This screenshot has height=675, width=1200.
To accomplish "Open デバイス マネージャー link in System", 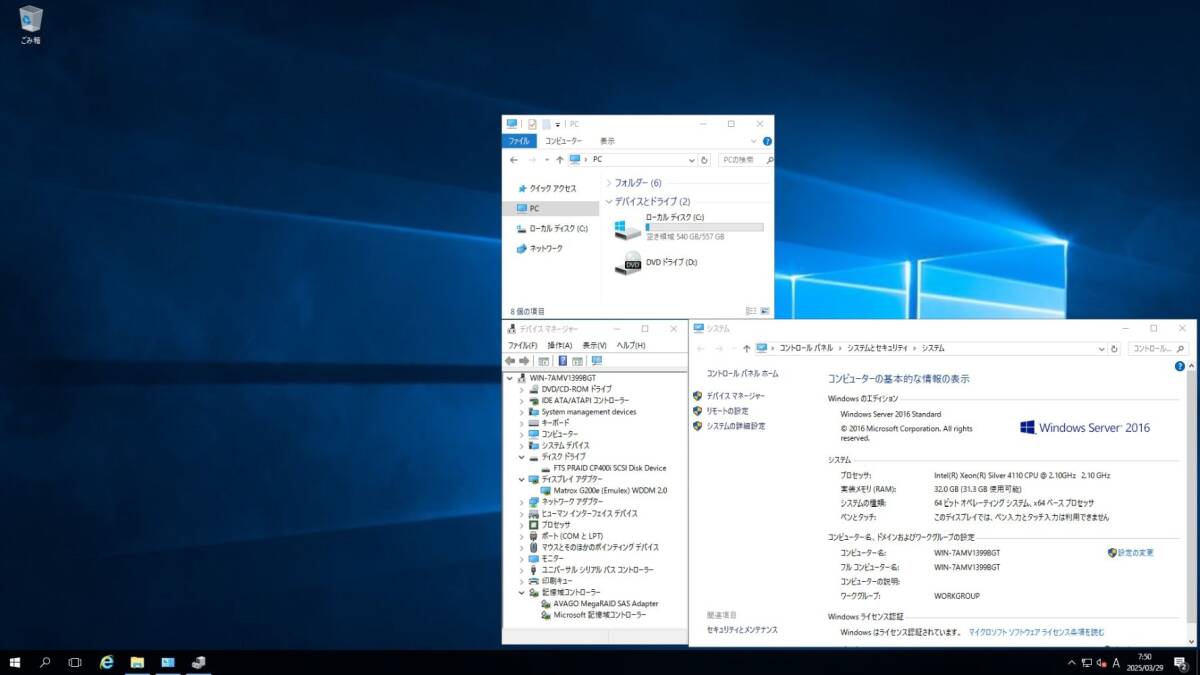I will pos(735,396).
